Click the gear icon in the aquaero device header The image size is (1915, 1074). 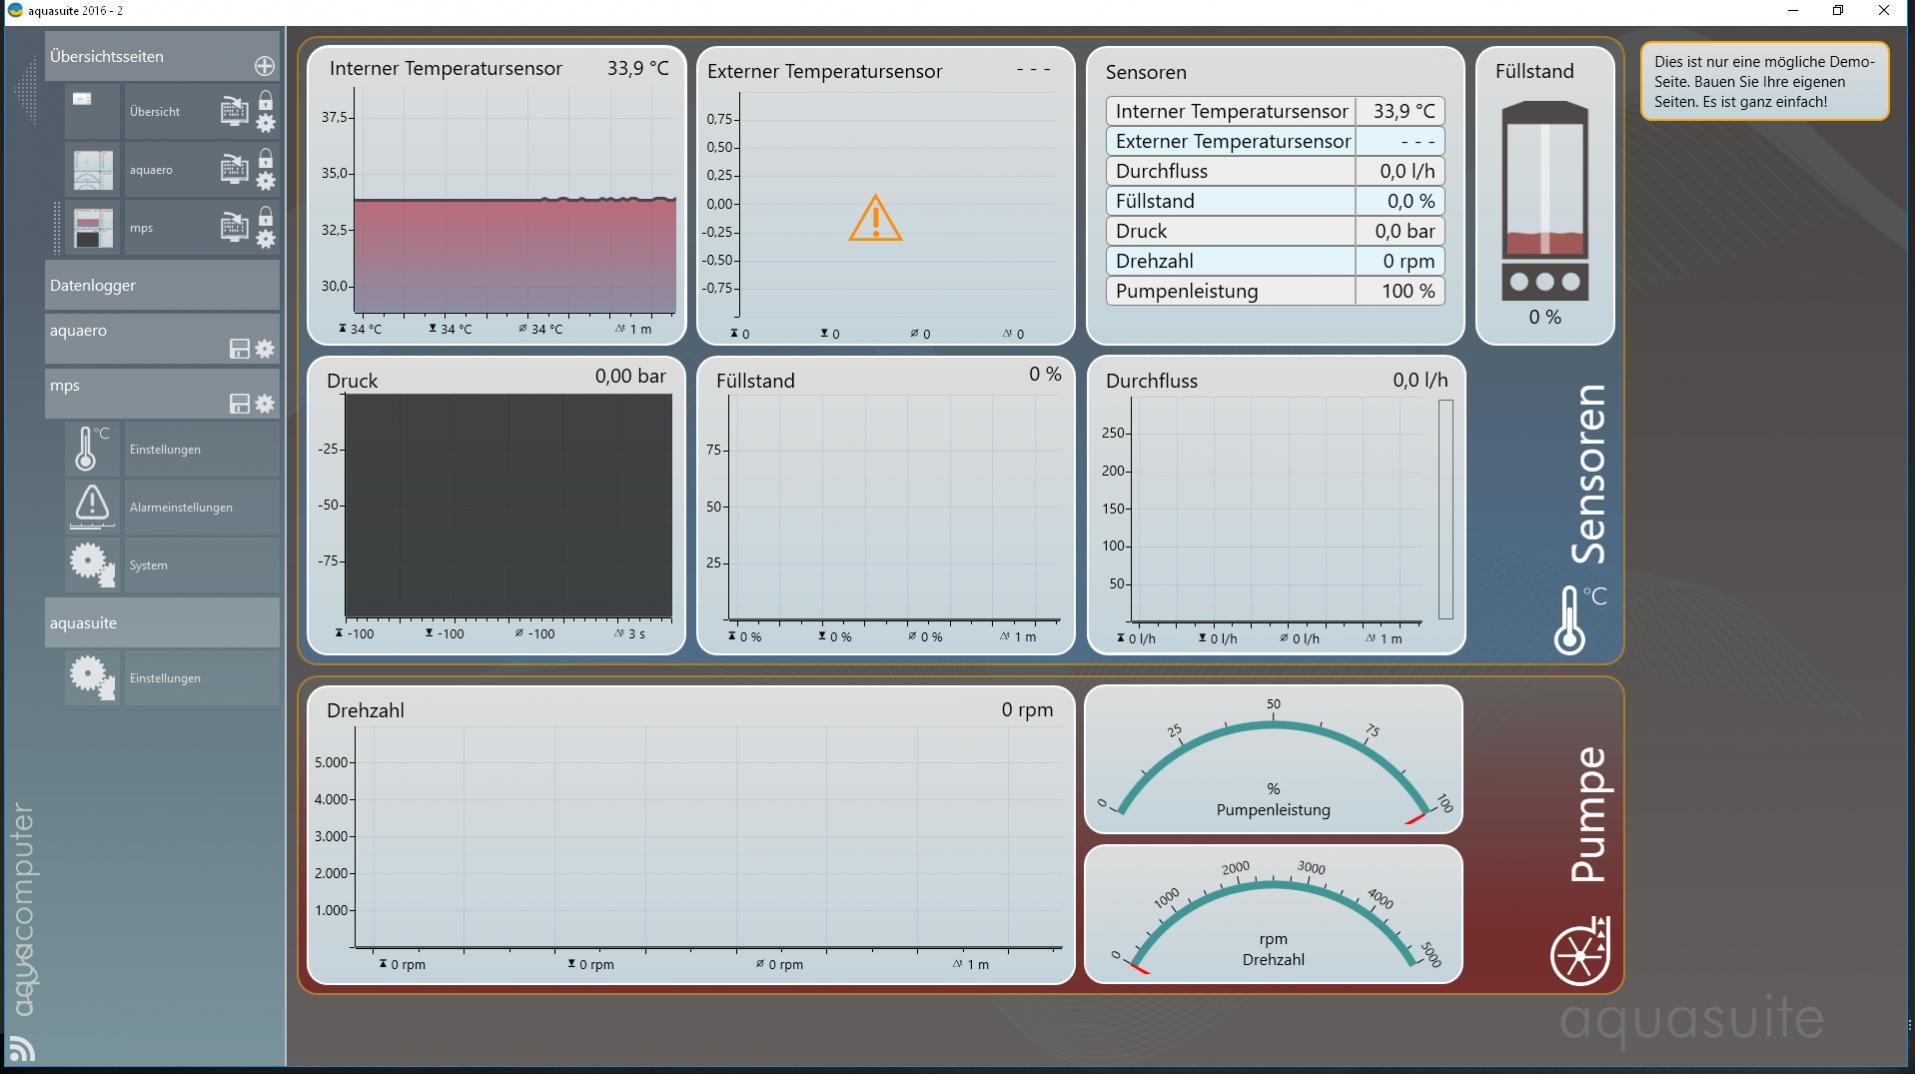(x=264, y=349)
